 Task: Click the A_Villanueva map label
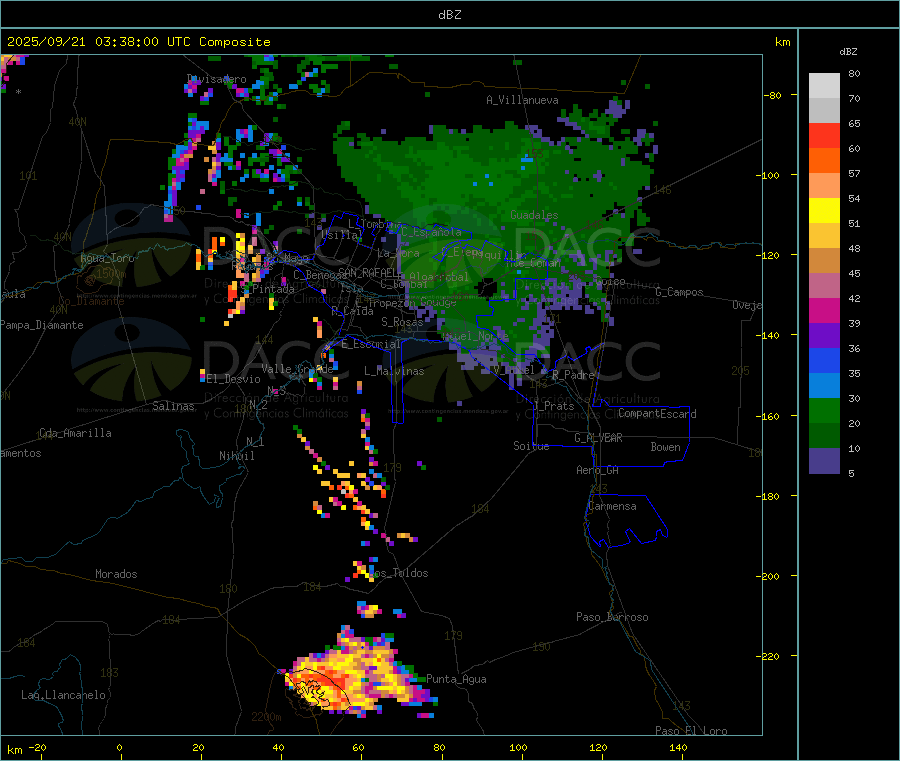[x=522, y=100]
